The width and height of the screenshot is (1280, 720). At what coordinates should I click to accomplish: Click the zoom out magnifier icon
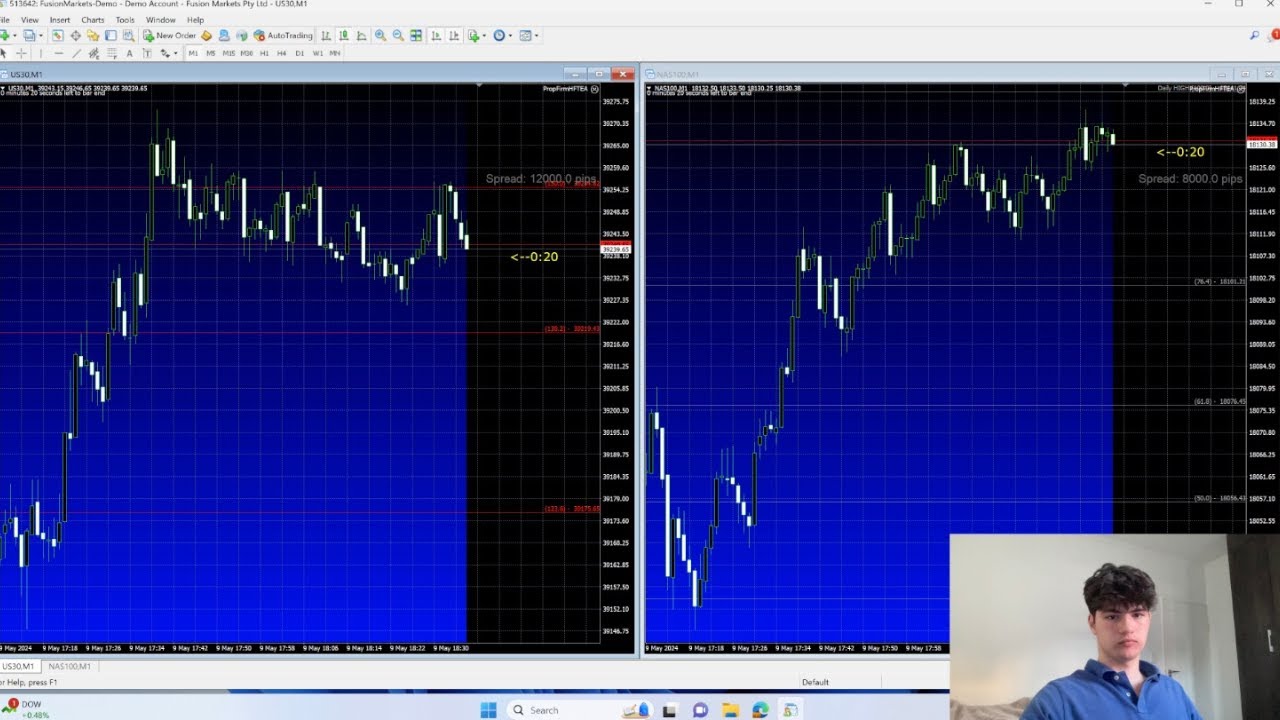point(398,35)
